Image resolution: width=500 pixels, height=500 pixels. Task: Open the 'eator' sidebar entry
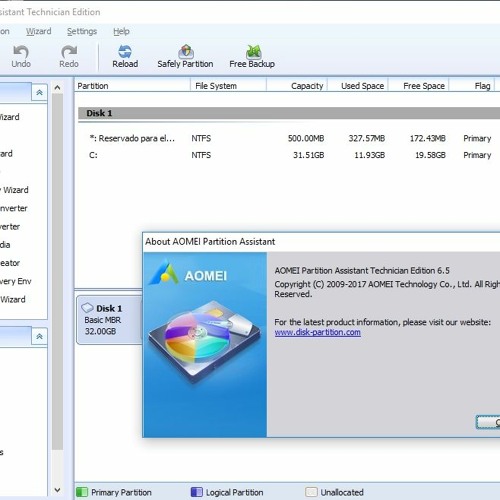10,263
